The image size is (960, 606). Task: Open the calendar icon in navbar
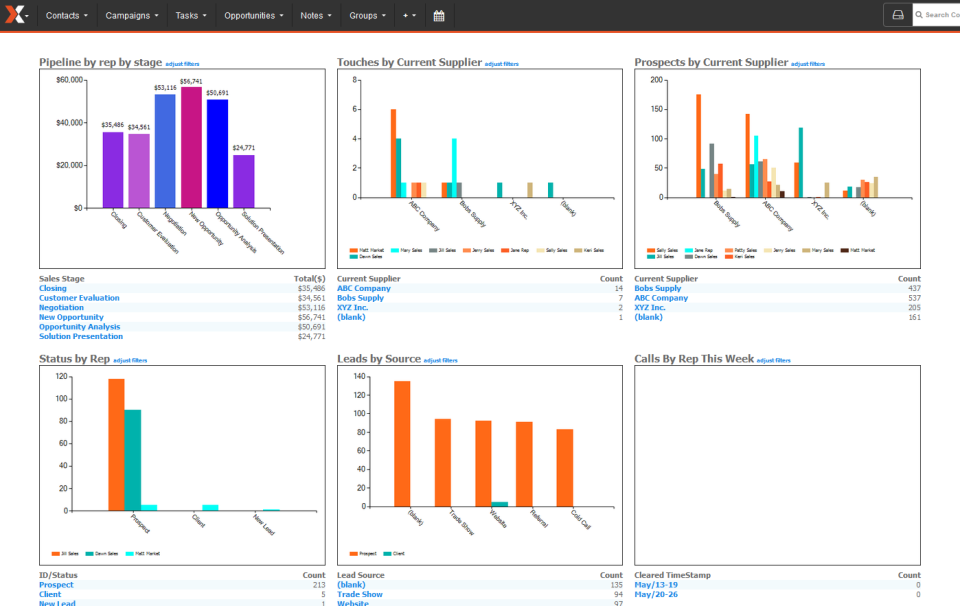pyautogui.click(x=439, y=16)
